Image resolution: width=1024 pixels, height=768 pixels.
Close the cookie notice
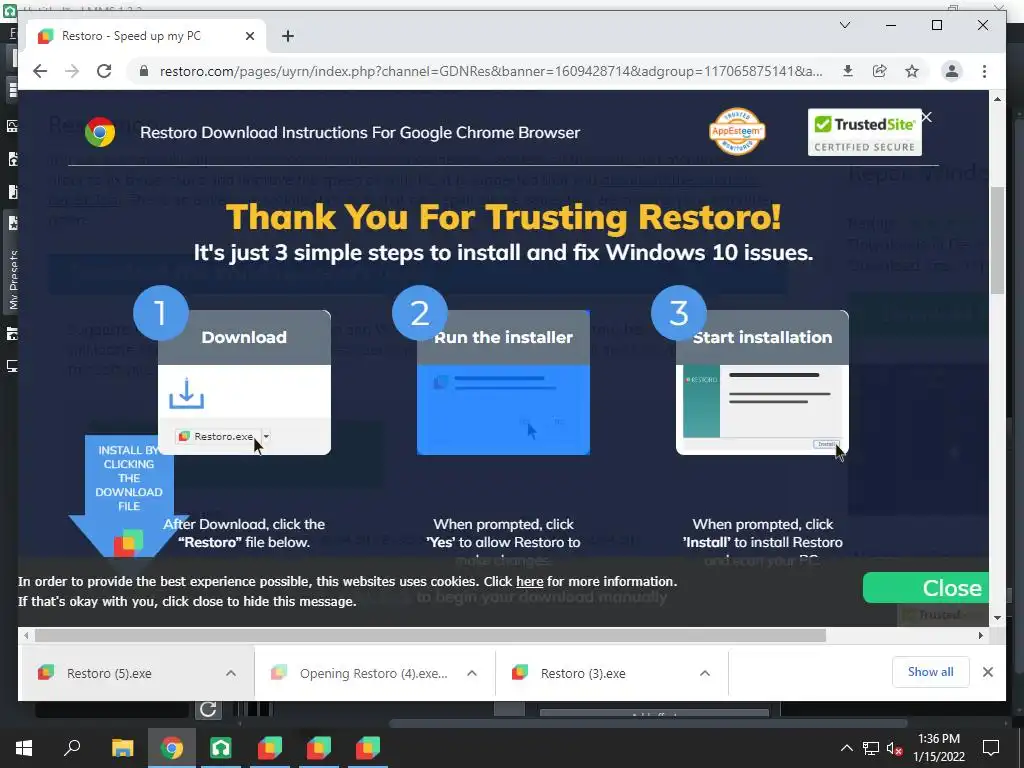coord(926,588)
